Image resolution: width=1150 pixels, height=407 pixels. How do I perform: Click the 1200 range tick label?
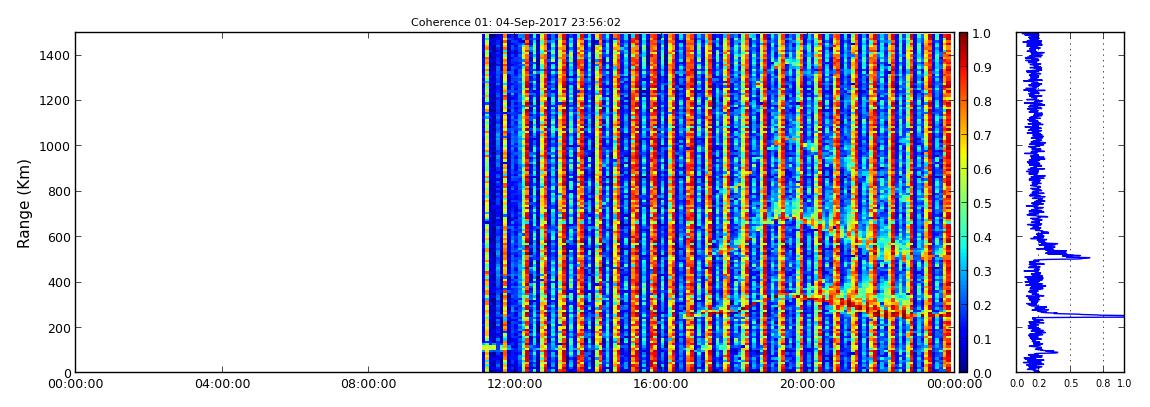pos(54,101)
